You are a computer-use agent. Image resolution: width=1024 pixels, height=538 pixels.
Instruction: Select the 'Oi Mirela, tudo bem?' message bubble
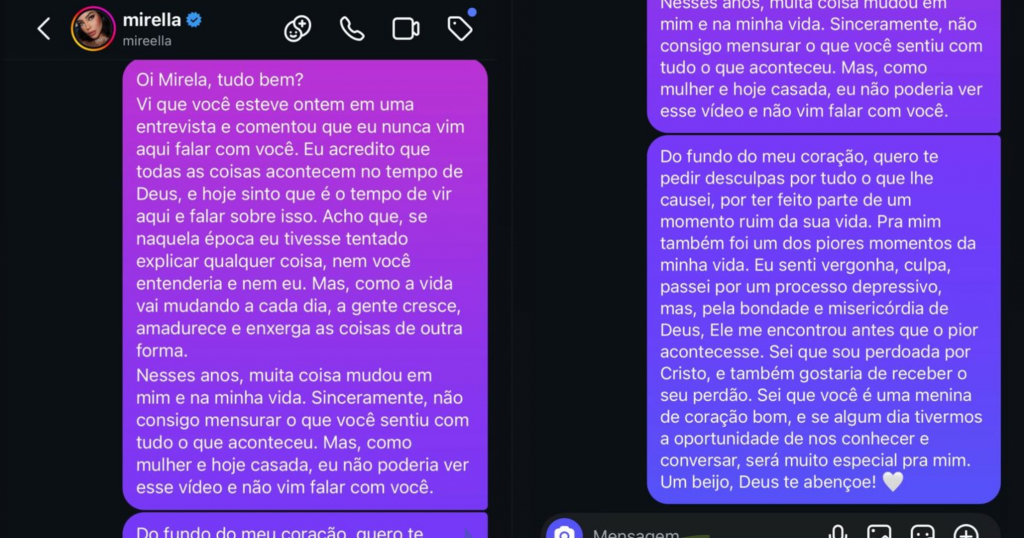point(305,285)
